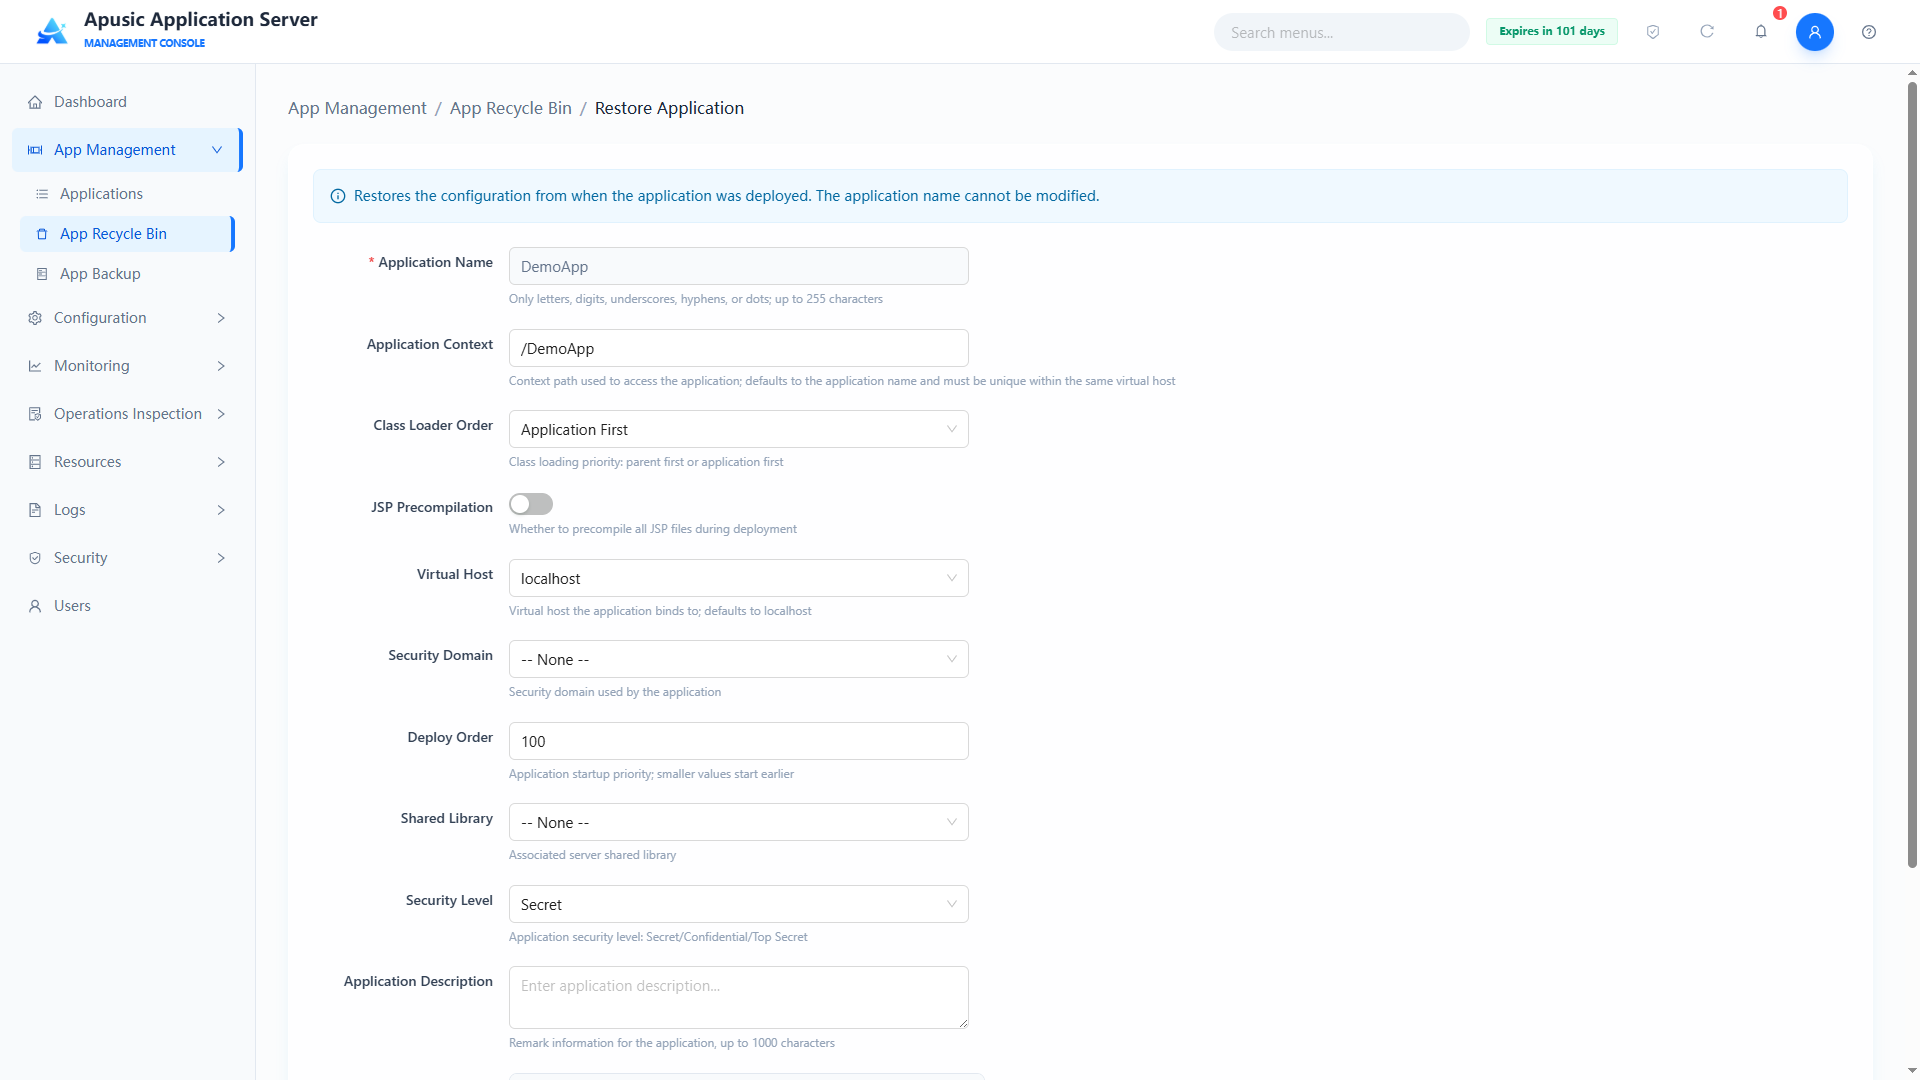
Task: Click the Security shield sidebar icon
Action: point(35,558)
